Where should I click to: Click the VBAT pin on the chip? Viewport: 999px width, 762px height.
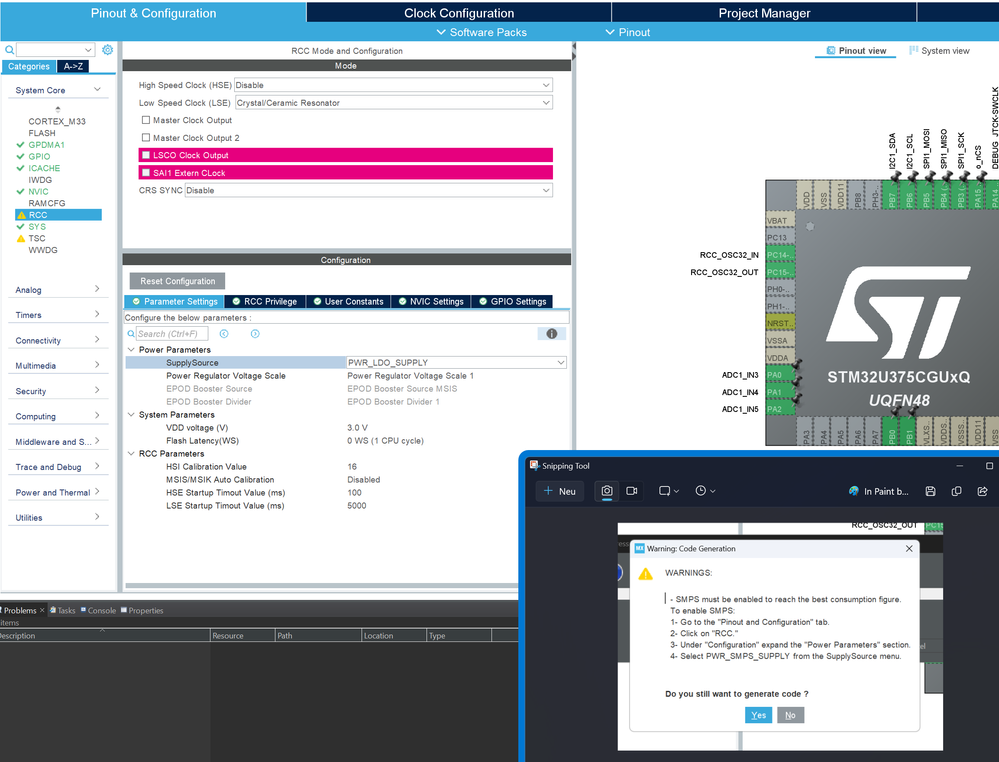coord(780,220)
